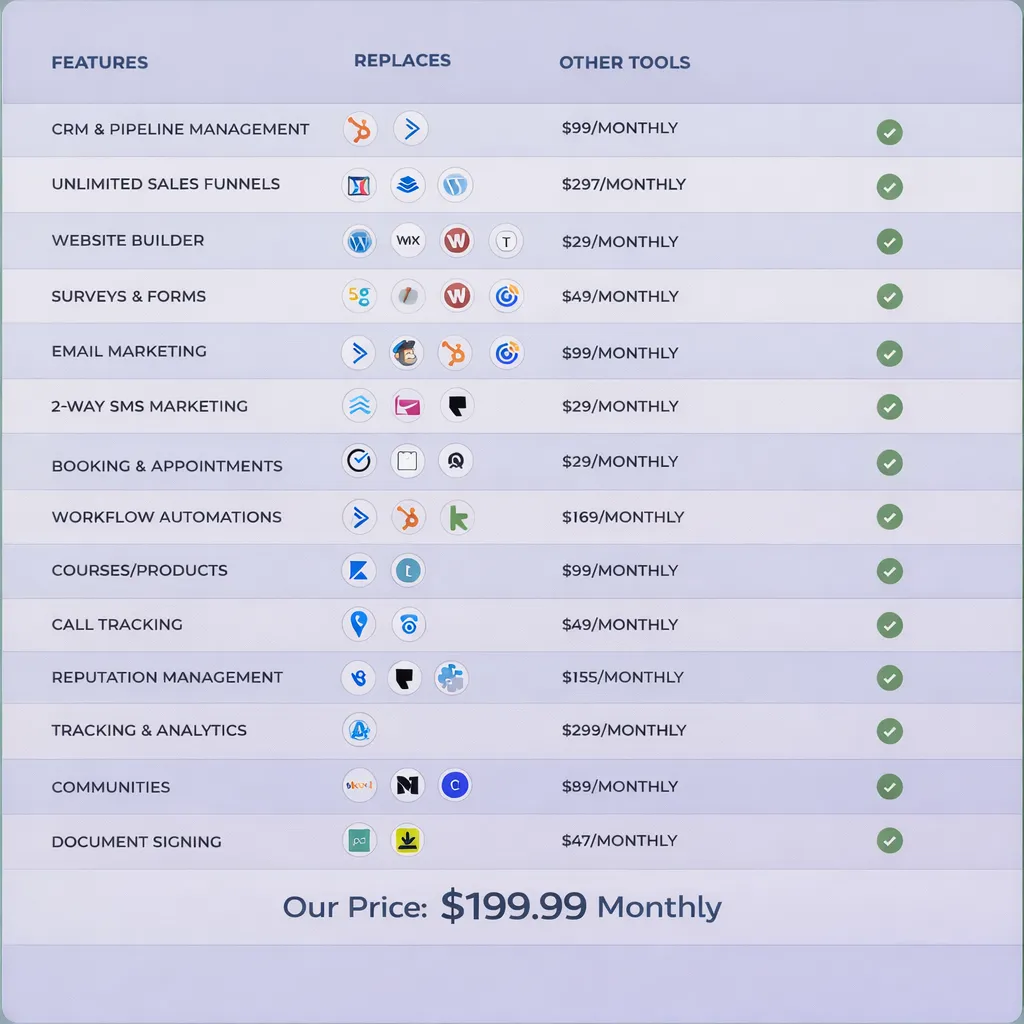Click the Mailchimp monkey logo in Email Marketing
The width and height of the screenshot is (1024, 1024).
click(x=407, y=352)
